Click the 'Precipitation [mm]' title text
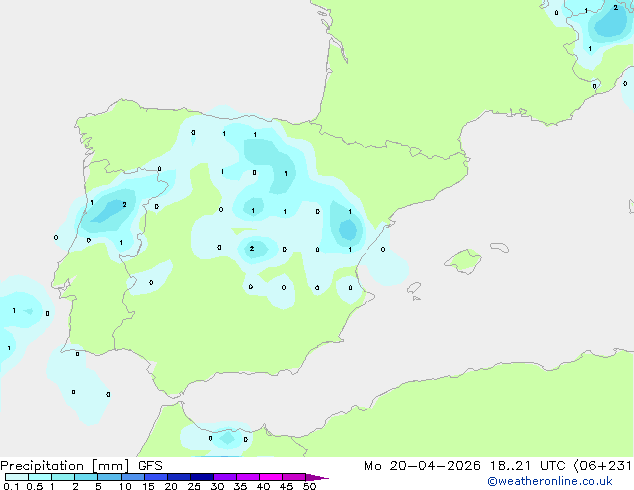Image resolution: width=634 pixels, height=490 pixels. click(65, 466)
